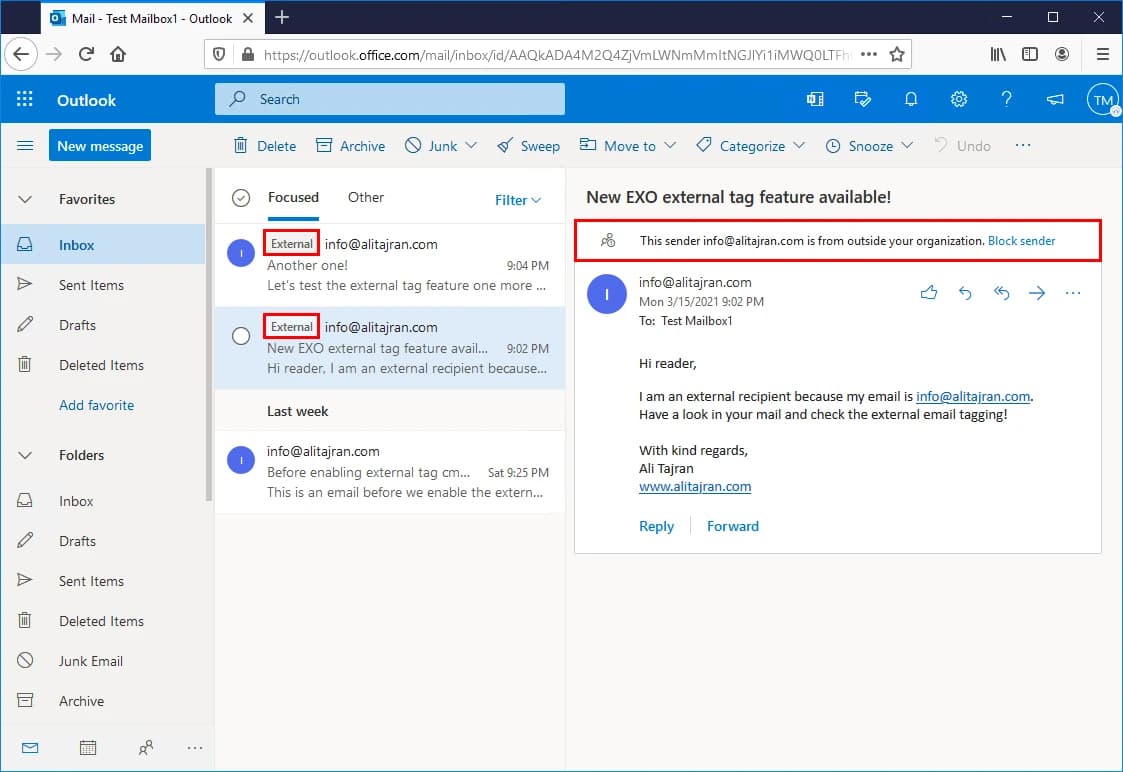This screenshot has width=1123, height=772.
Task: Switch to the Other inbox tab
Action: coord(366,197)
